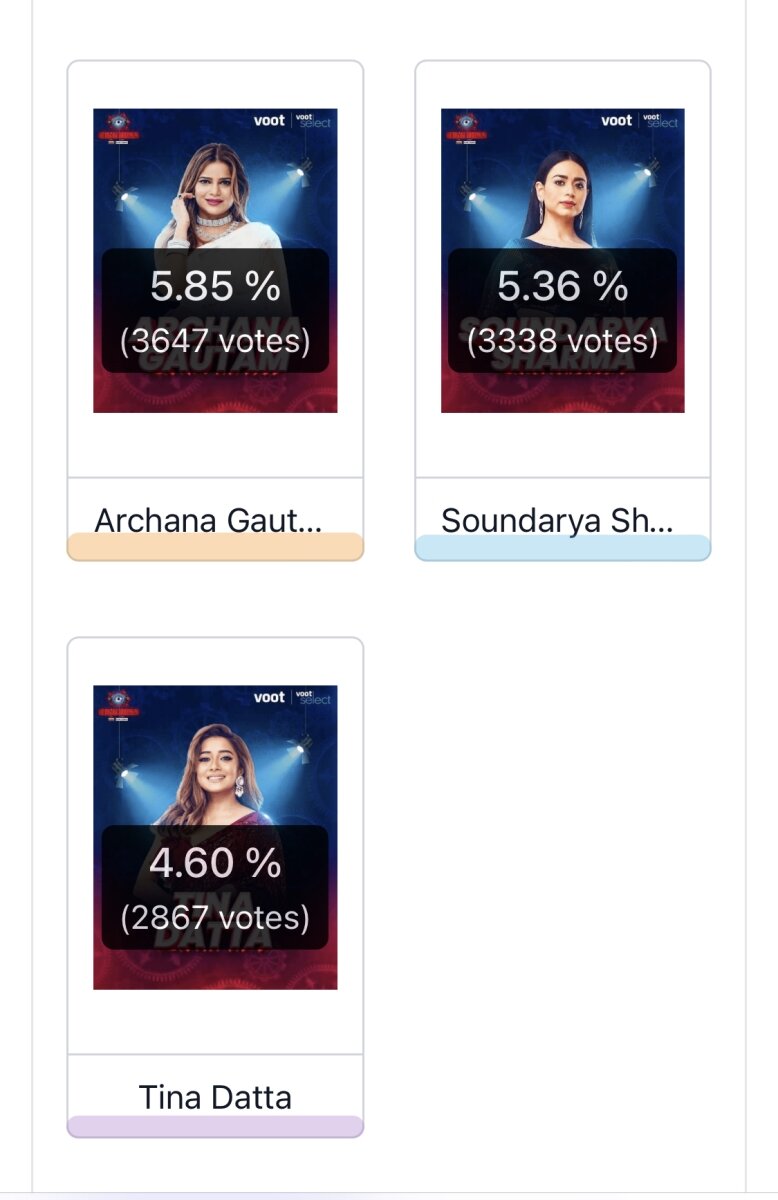Click the voot logo on Soundarya's poster
Image resolution: width=778 pixels, height=1200 pixels.
tap(616, 121)
